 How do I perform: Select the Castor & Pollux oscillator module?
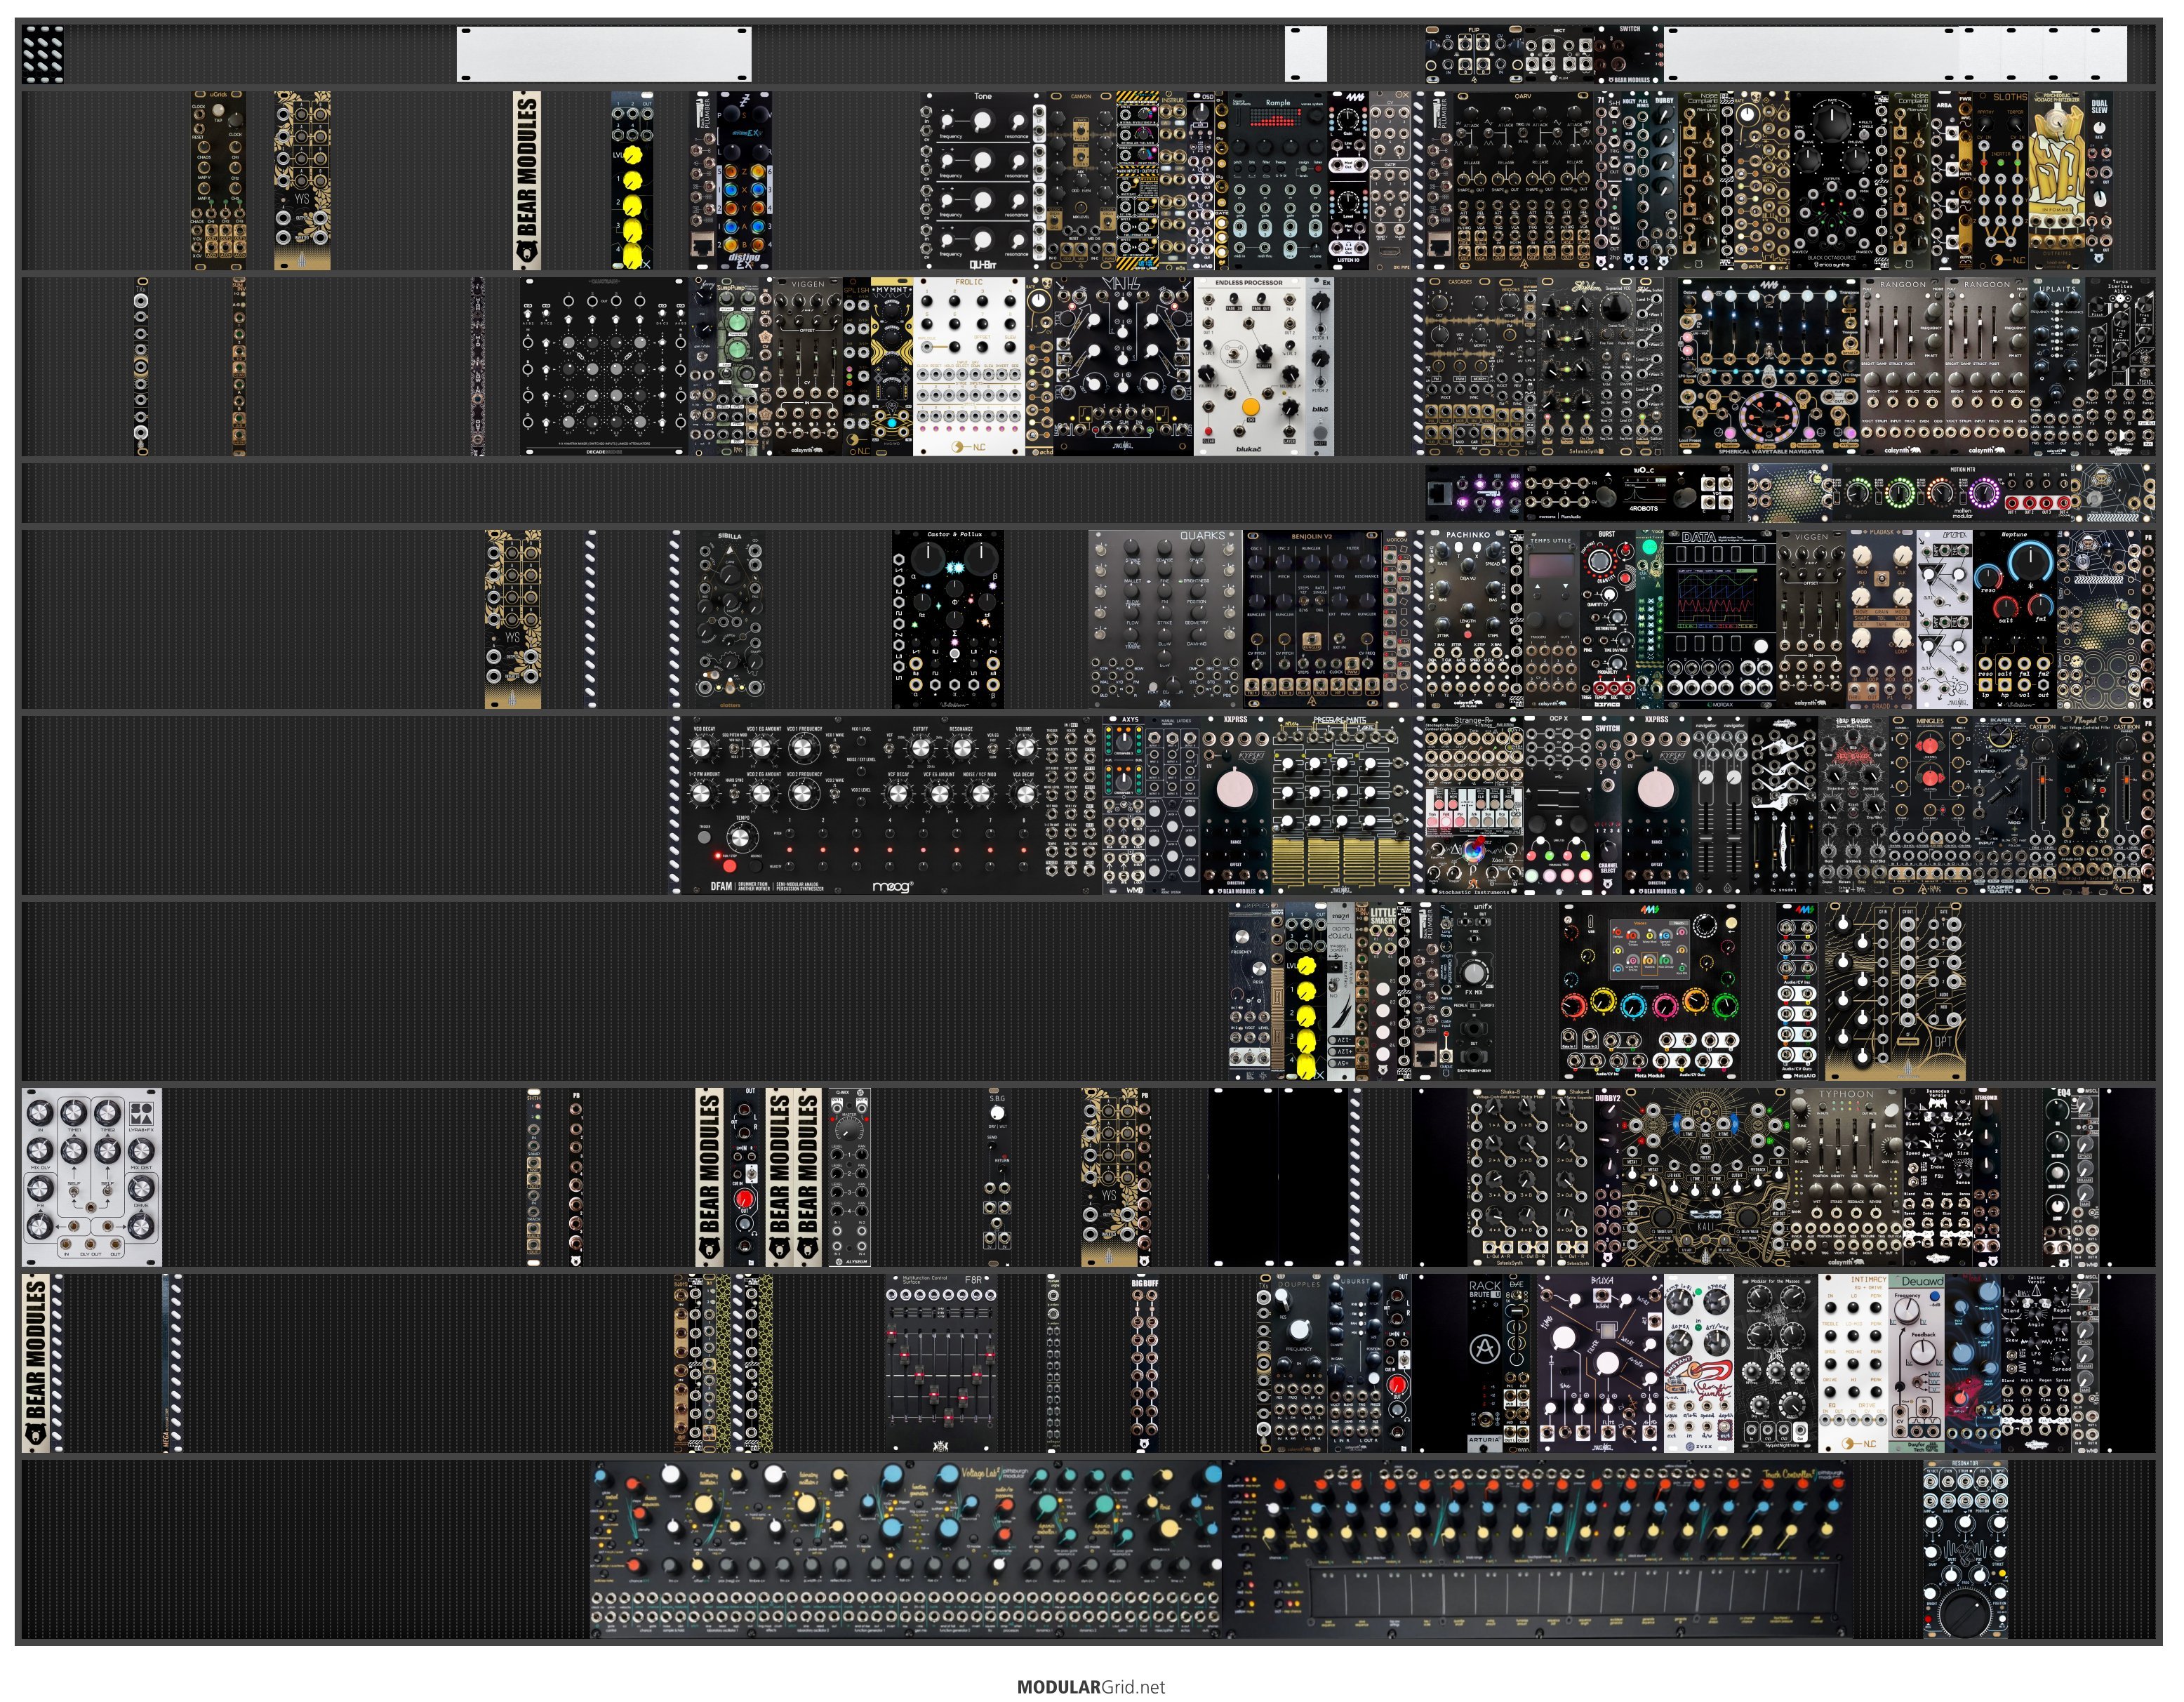(948, 619)
